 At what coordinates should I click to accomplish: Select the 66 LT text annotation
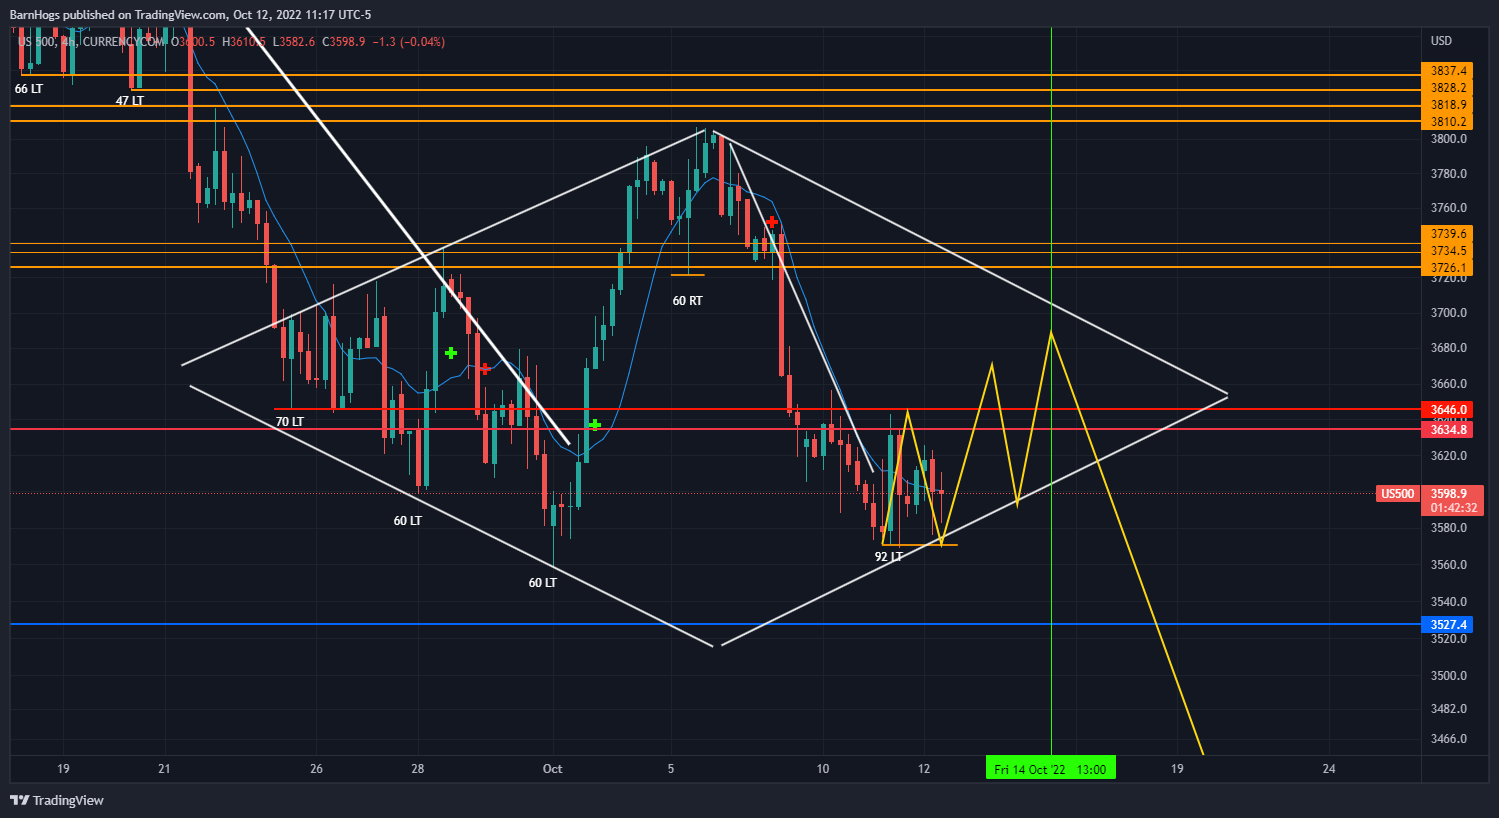click(x=29, y=89)
